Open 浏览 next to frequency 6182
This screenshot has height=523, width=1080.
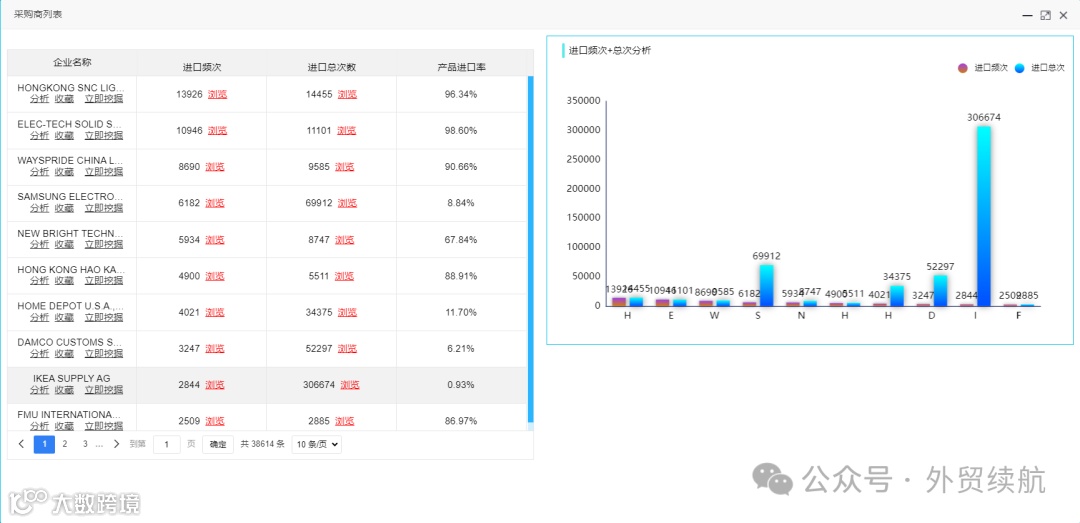215,203
